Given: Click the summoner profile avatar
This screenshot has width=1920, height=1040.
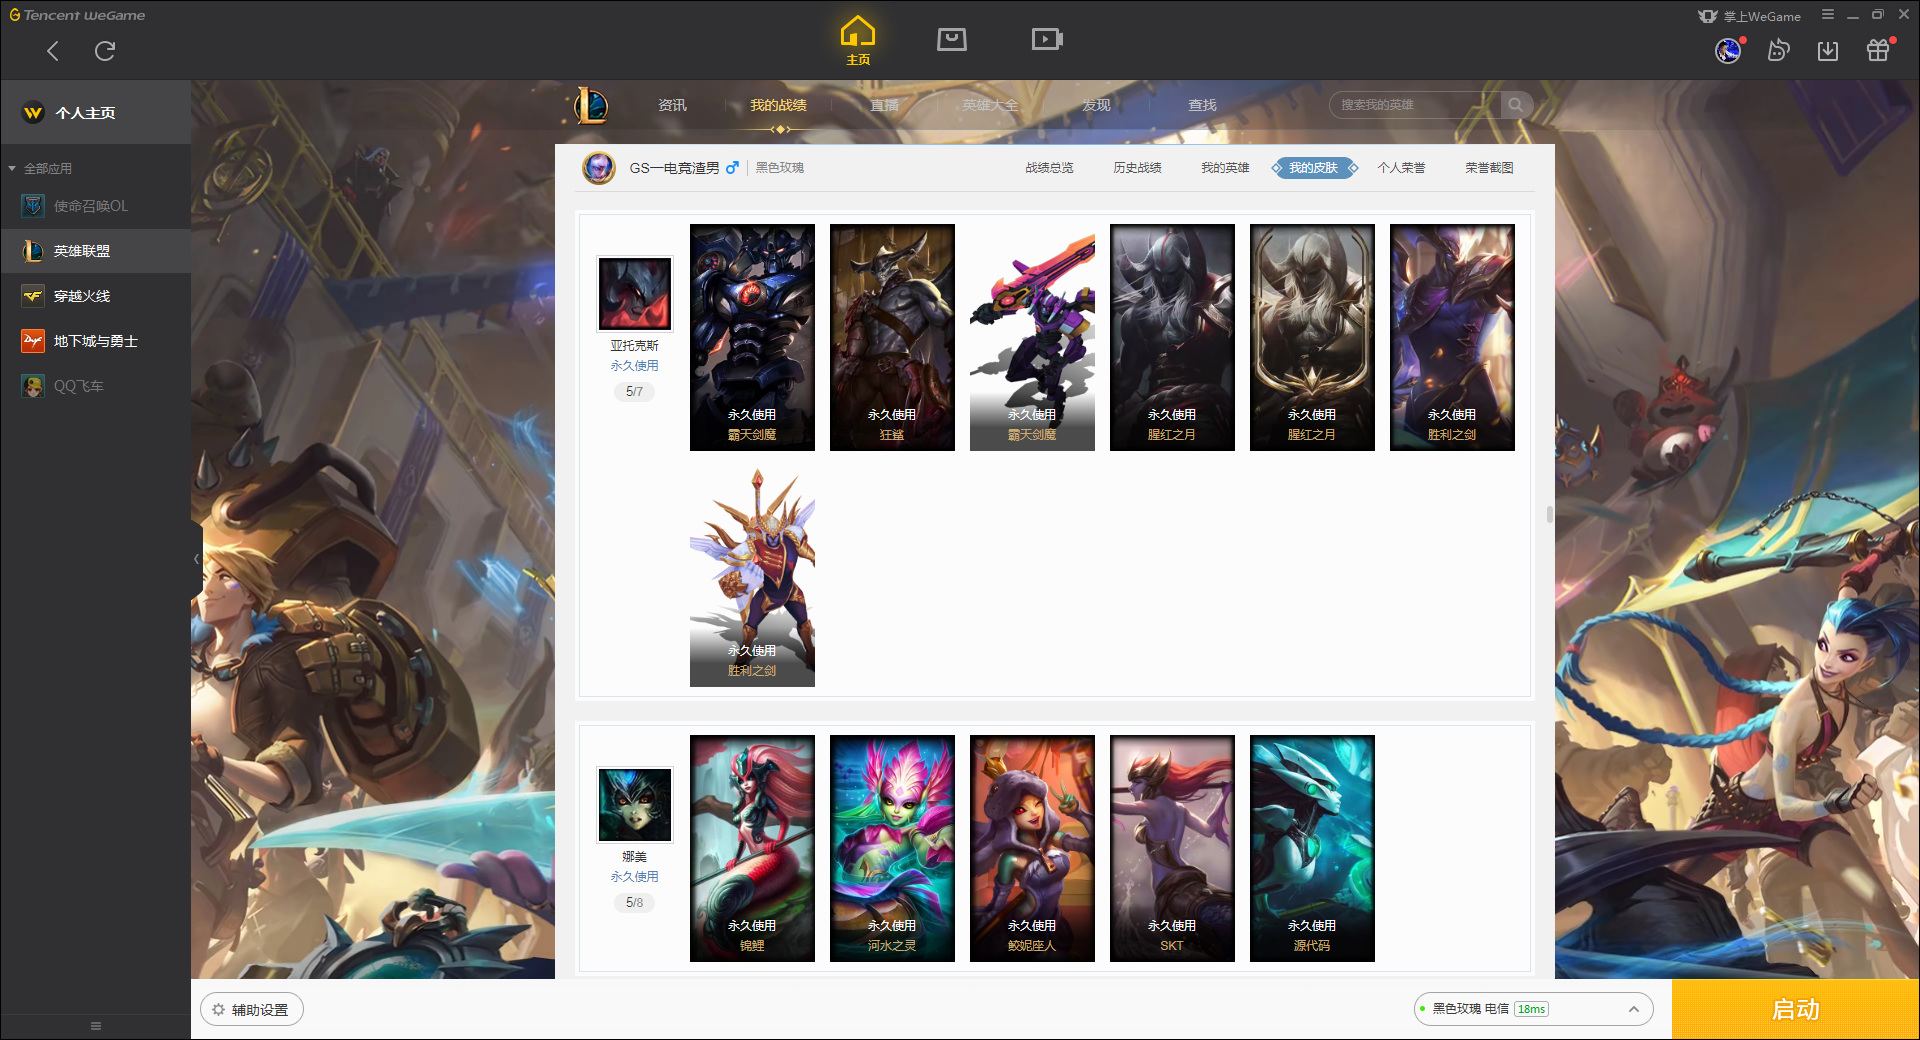Looking at the screenshot, I should click(599, 168).
